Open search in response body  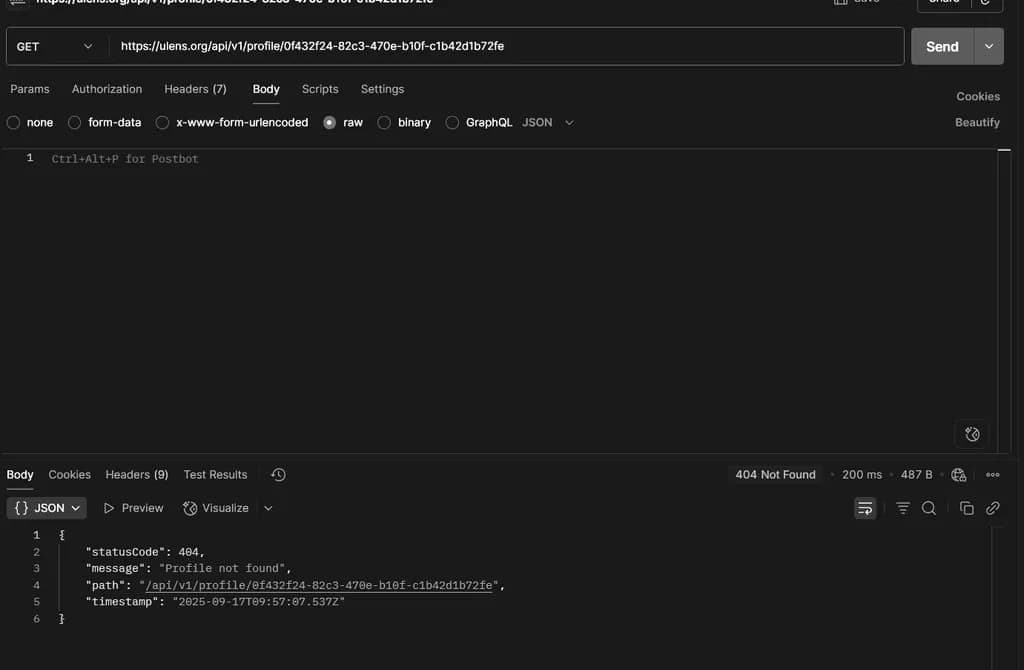929,508
